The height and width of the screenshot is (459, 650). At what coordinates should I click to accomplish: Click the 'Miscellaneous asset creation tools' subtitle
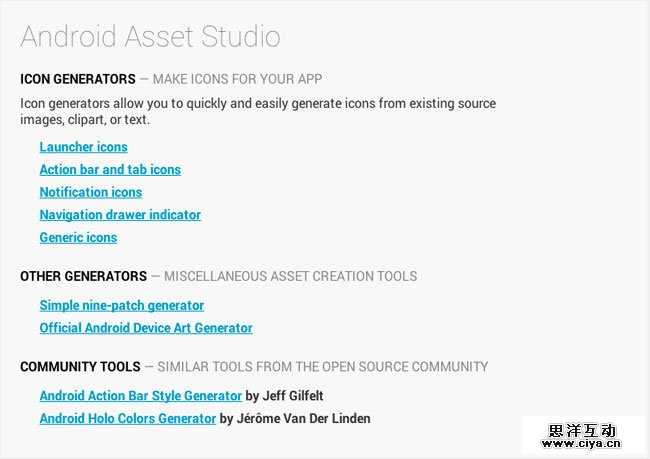pyautogui.click(x=290, y=276)
